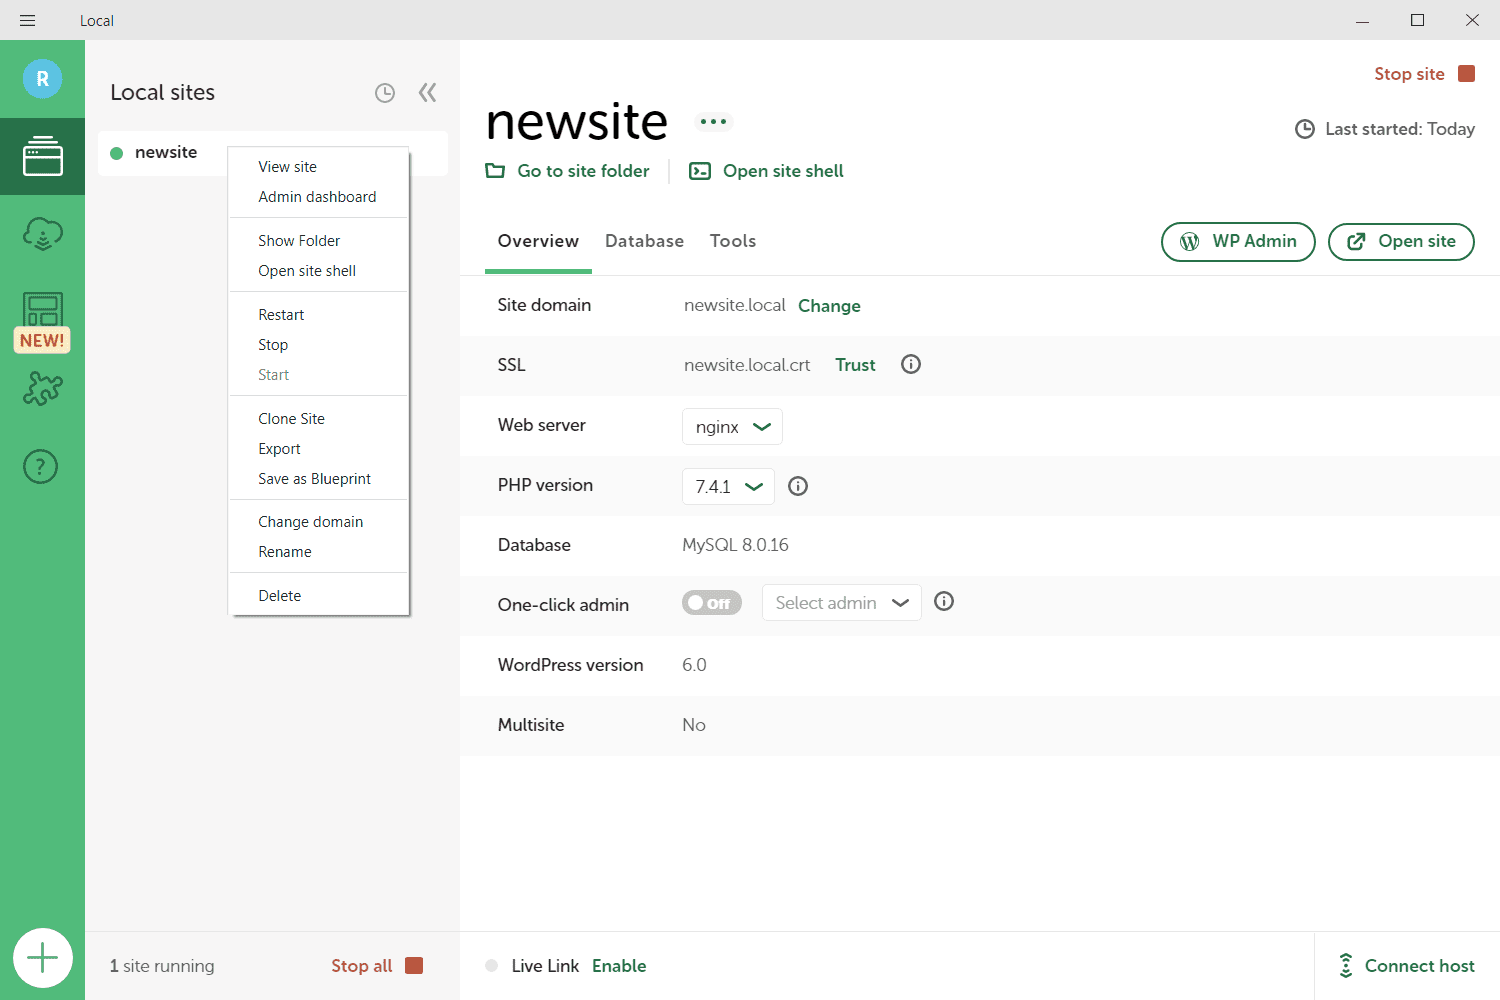
Task: Add a new site with plus button
Action: pyautogui.click(x=43, y=958)
